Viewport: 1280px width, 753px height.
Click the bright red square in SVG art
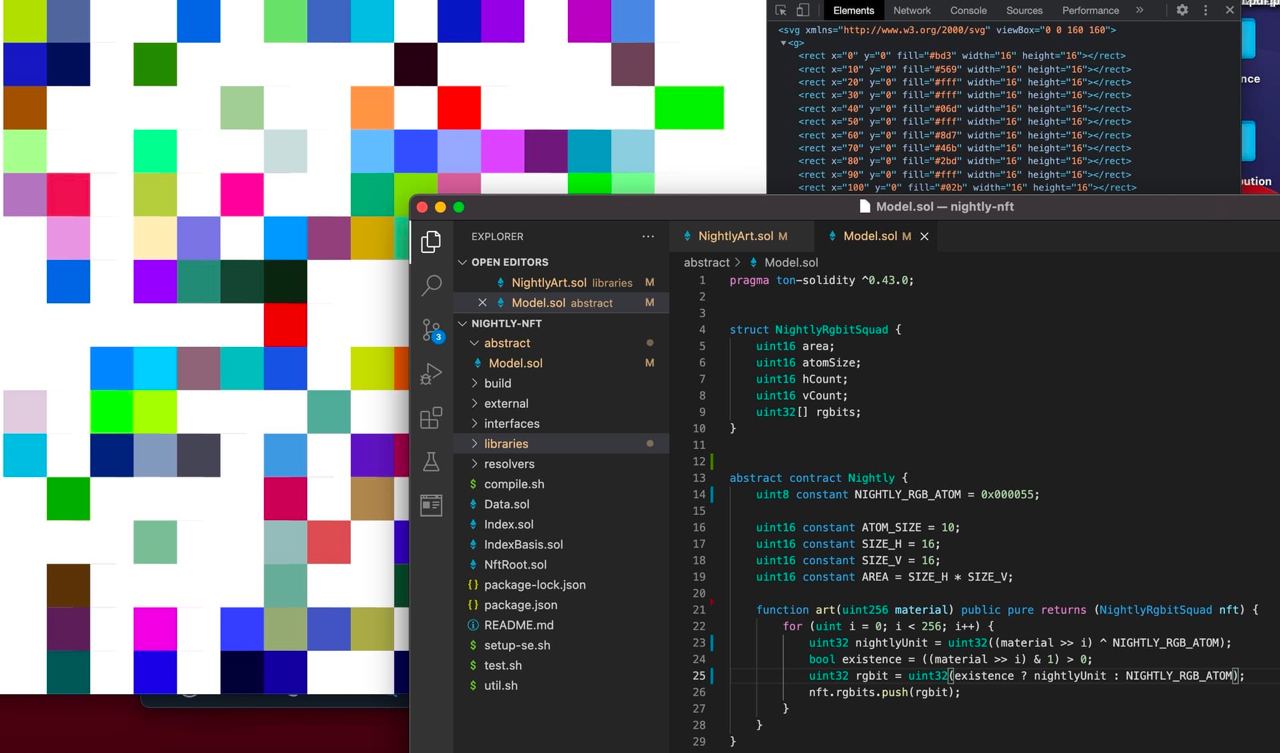[459, 108]
